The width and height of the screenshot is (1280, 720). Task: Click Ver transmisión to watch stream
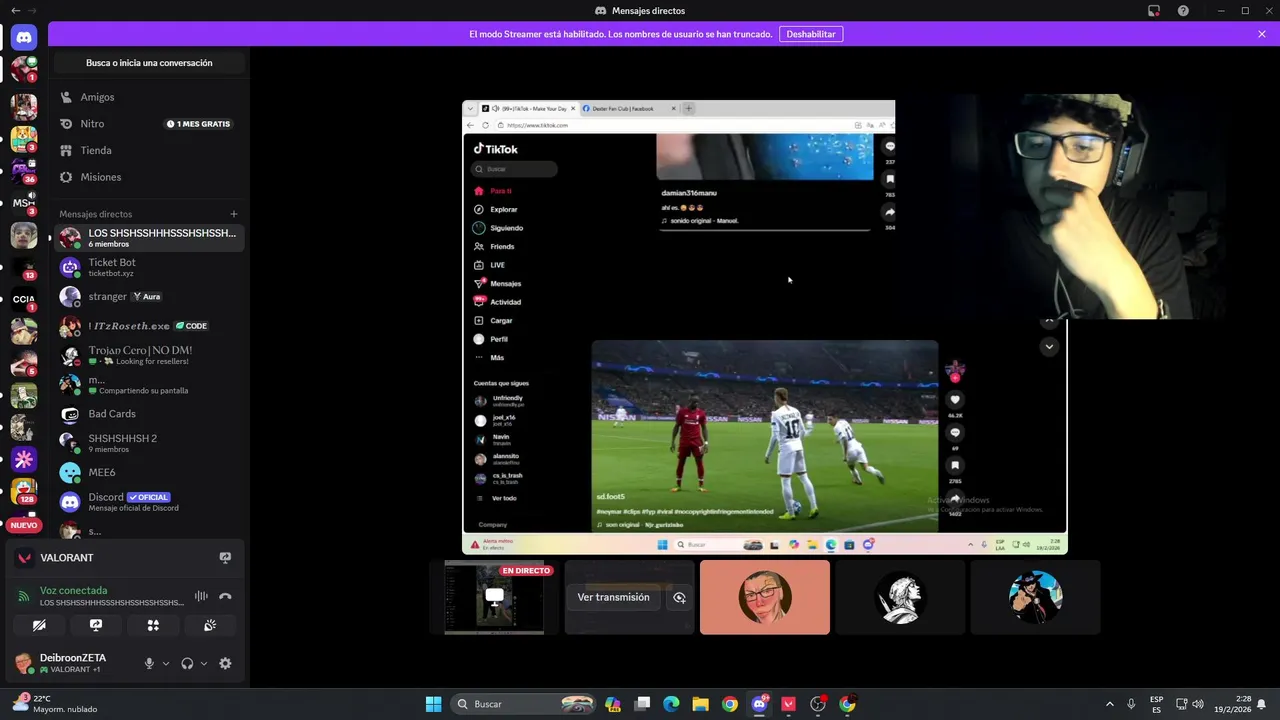tap(613, 597)
